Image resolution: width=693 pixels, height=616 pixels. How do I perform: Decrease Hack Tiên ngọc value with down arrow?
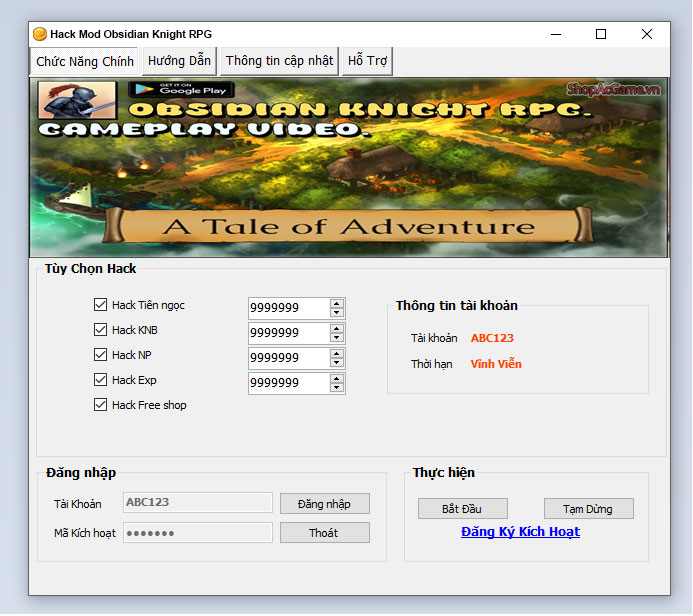click(337, 312)
